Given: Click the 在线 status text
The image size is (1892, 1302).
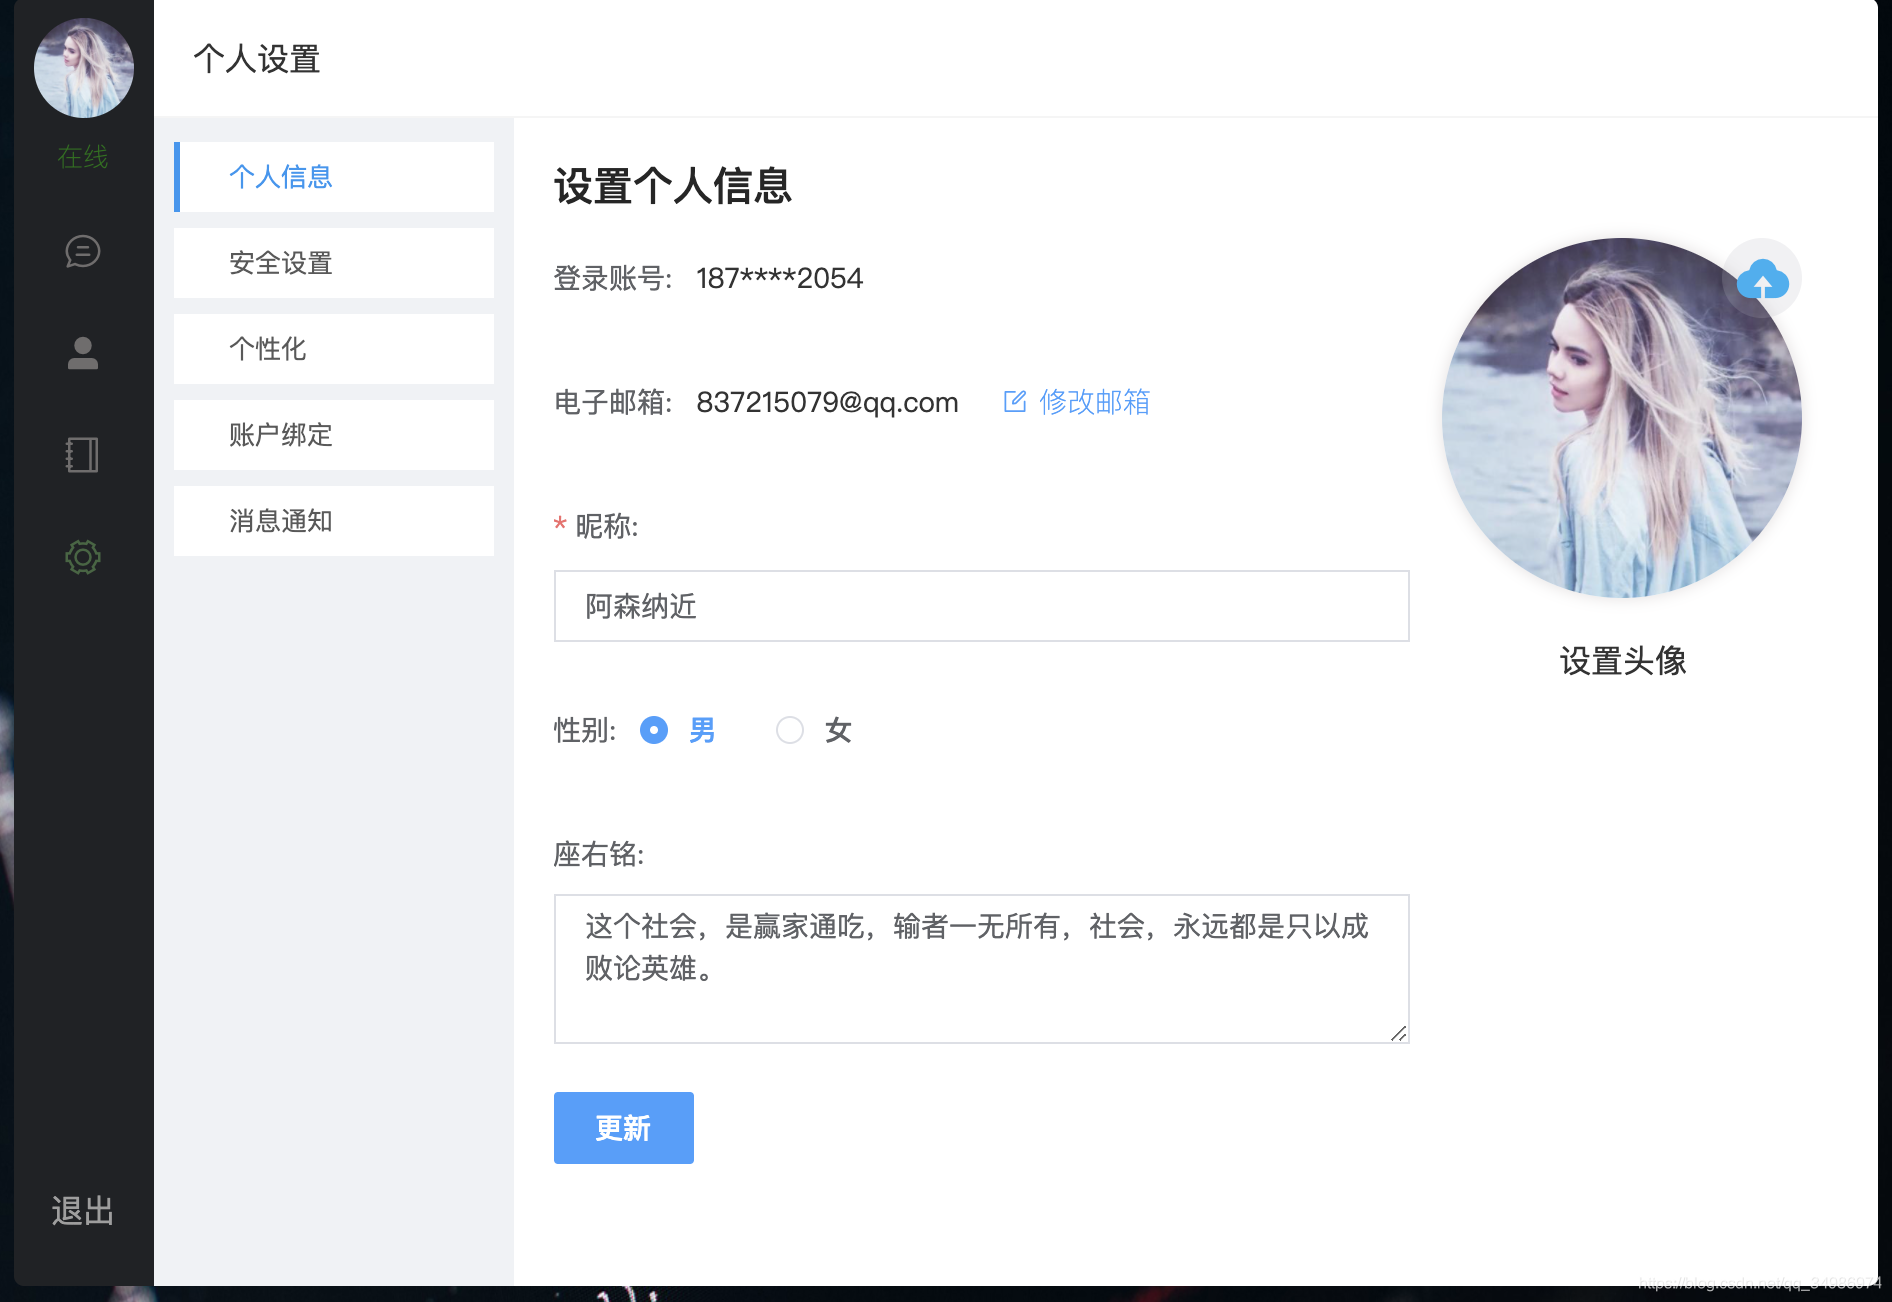Looking at the screenshot, I should click(x=83, y=157).
